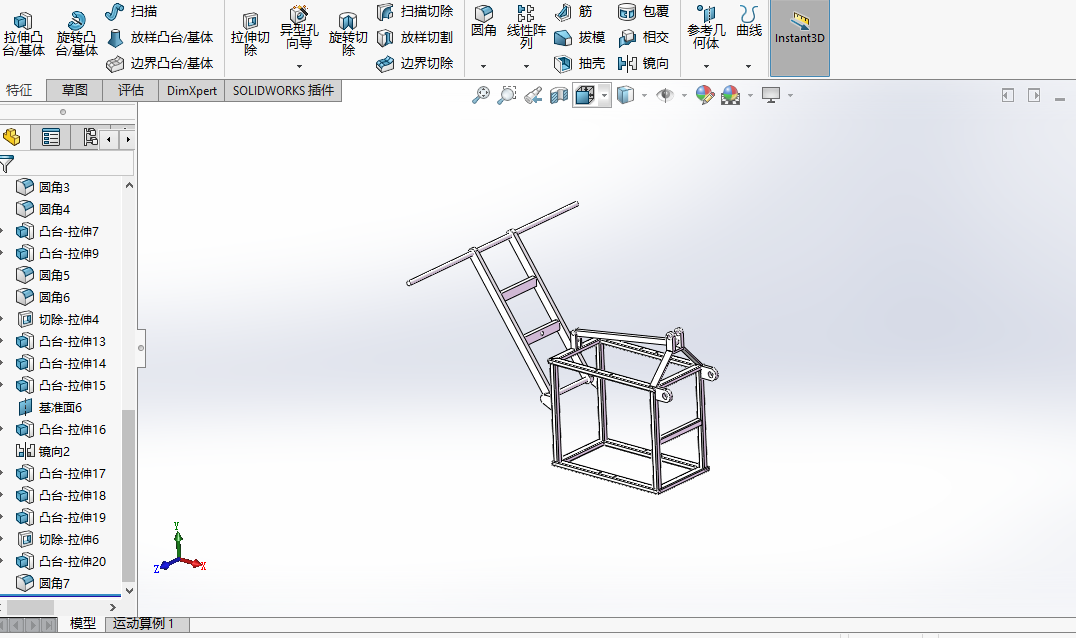Switch to the SOLIDWORKS 插件 tab
Screen dimensions: 1076x638
pos(283,91)
